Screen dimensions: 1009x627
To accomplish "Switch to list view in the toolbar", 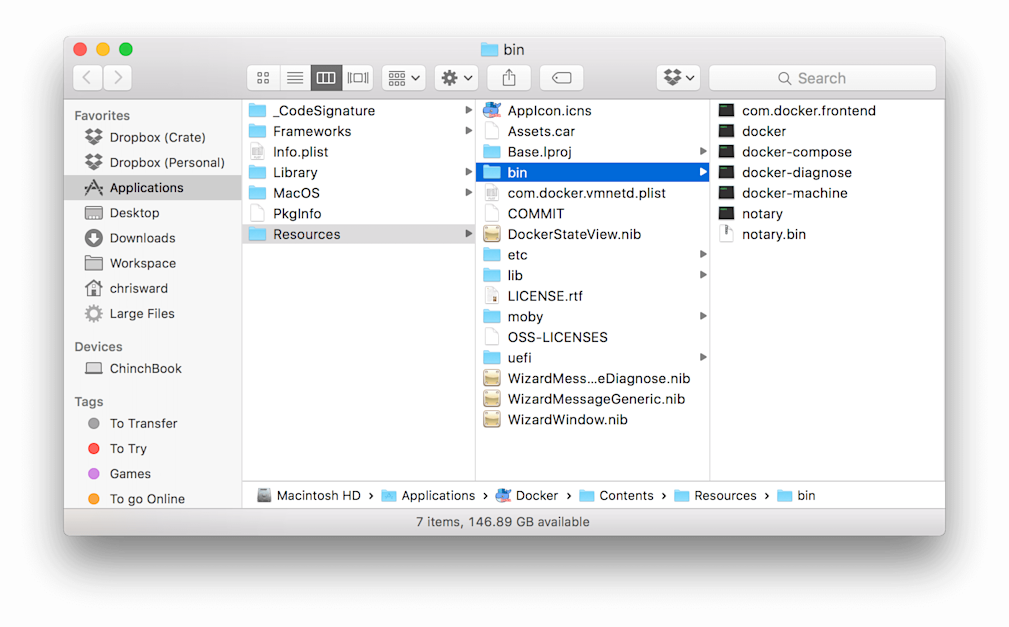I will (x=294, y=77).
